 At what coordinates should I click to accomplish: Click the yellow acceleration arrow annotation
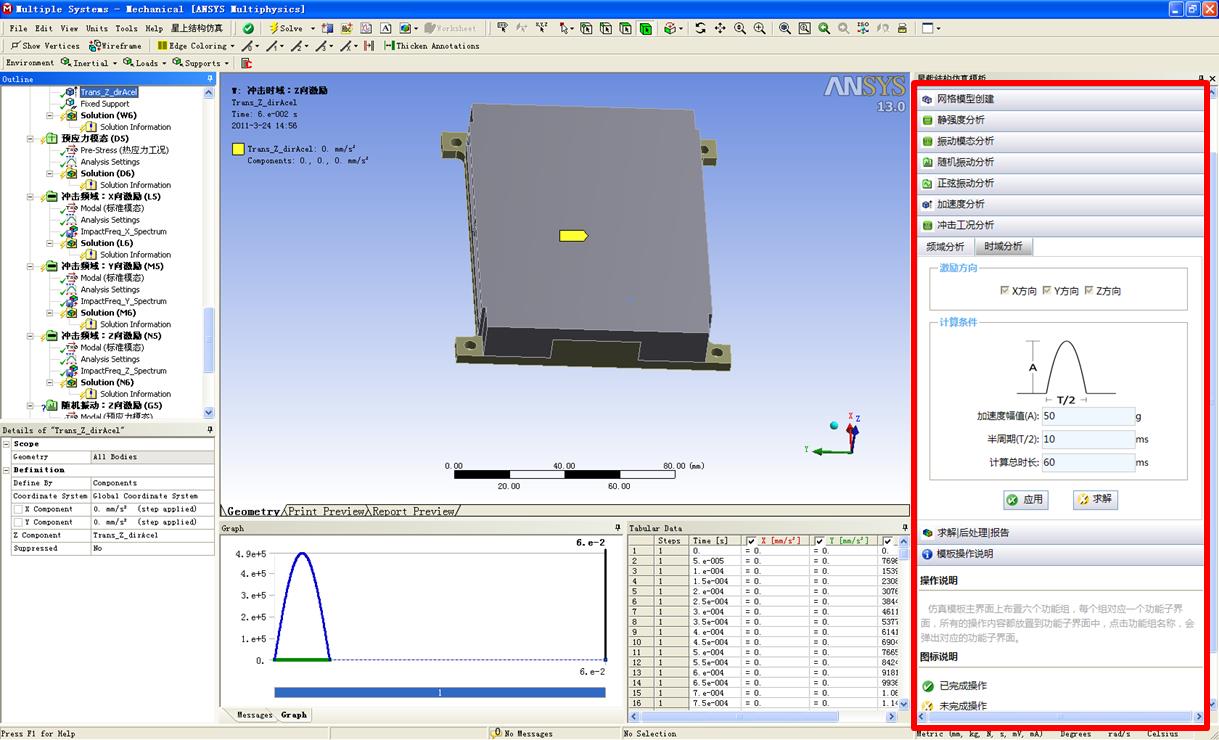[x=573, y=236]
